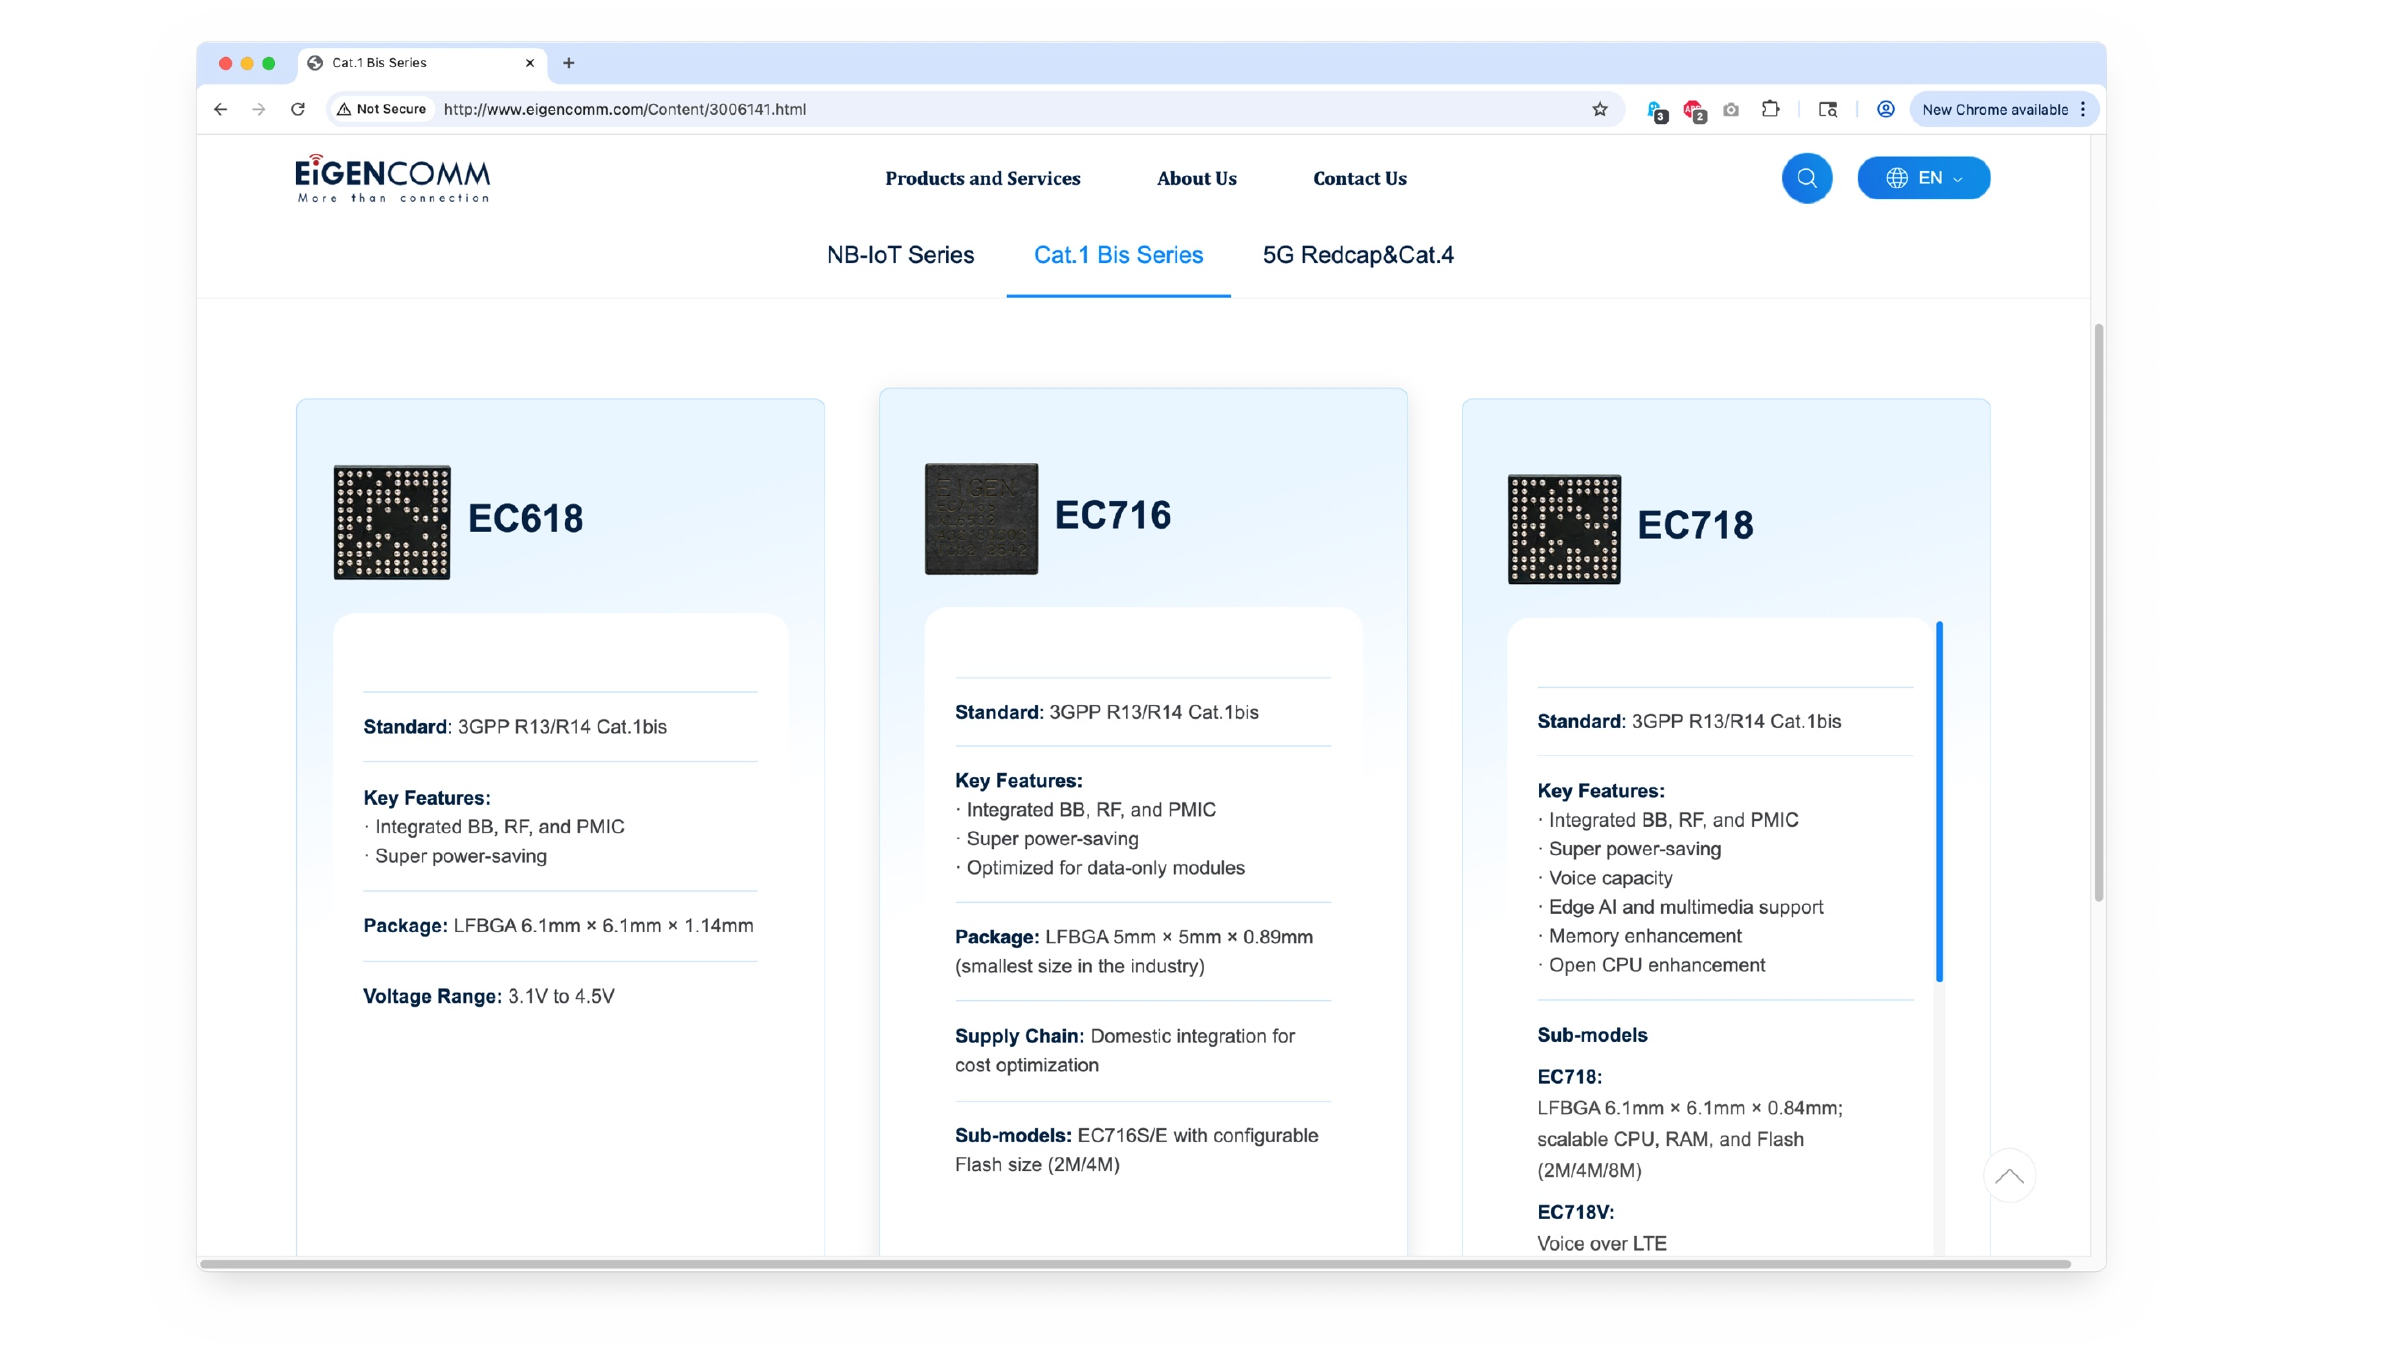Image resolution: width=2400 pixels, height=1350 pixels.
Task: Open Chrome profile account icon
Action: coord(1885,109)
